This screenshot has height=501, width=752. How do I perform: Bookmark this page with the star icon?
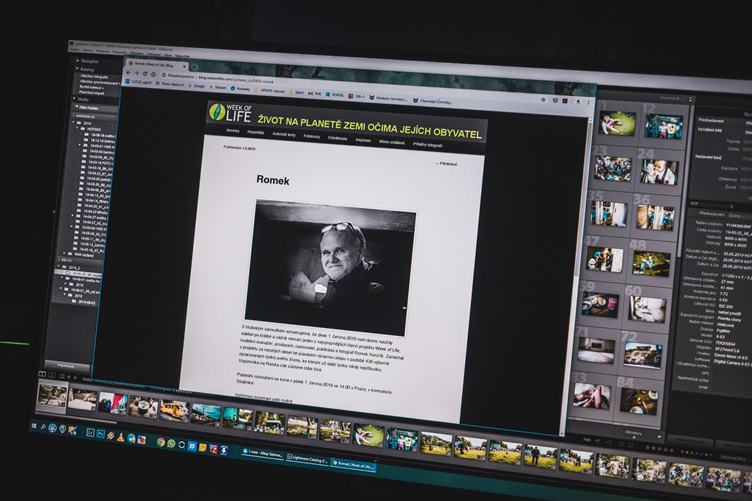(543, 100)
